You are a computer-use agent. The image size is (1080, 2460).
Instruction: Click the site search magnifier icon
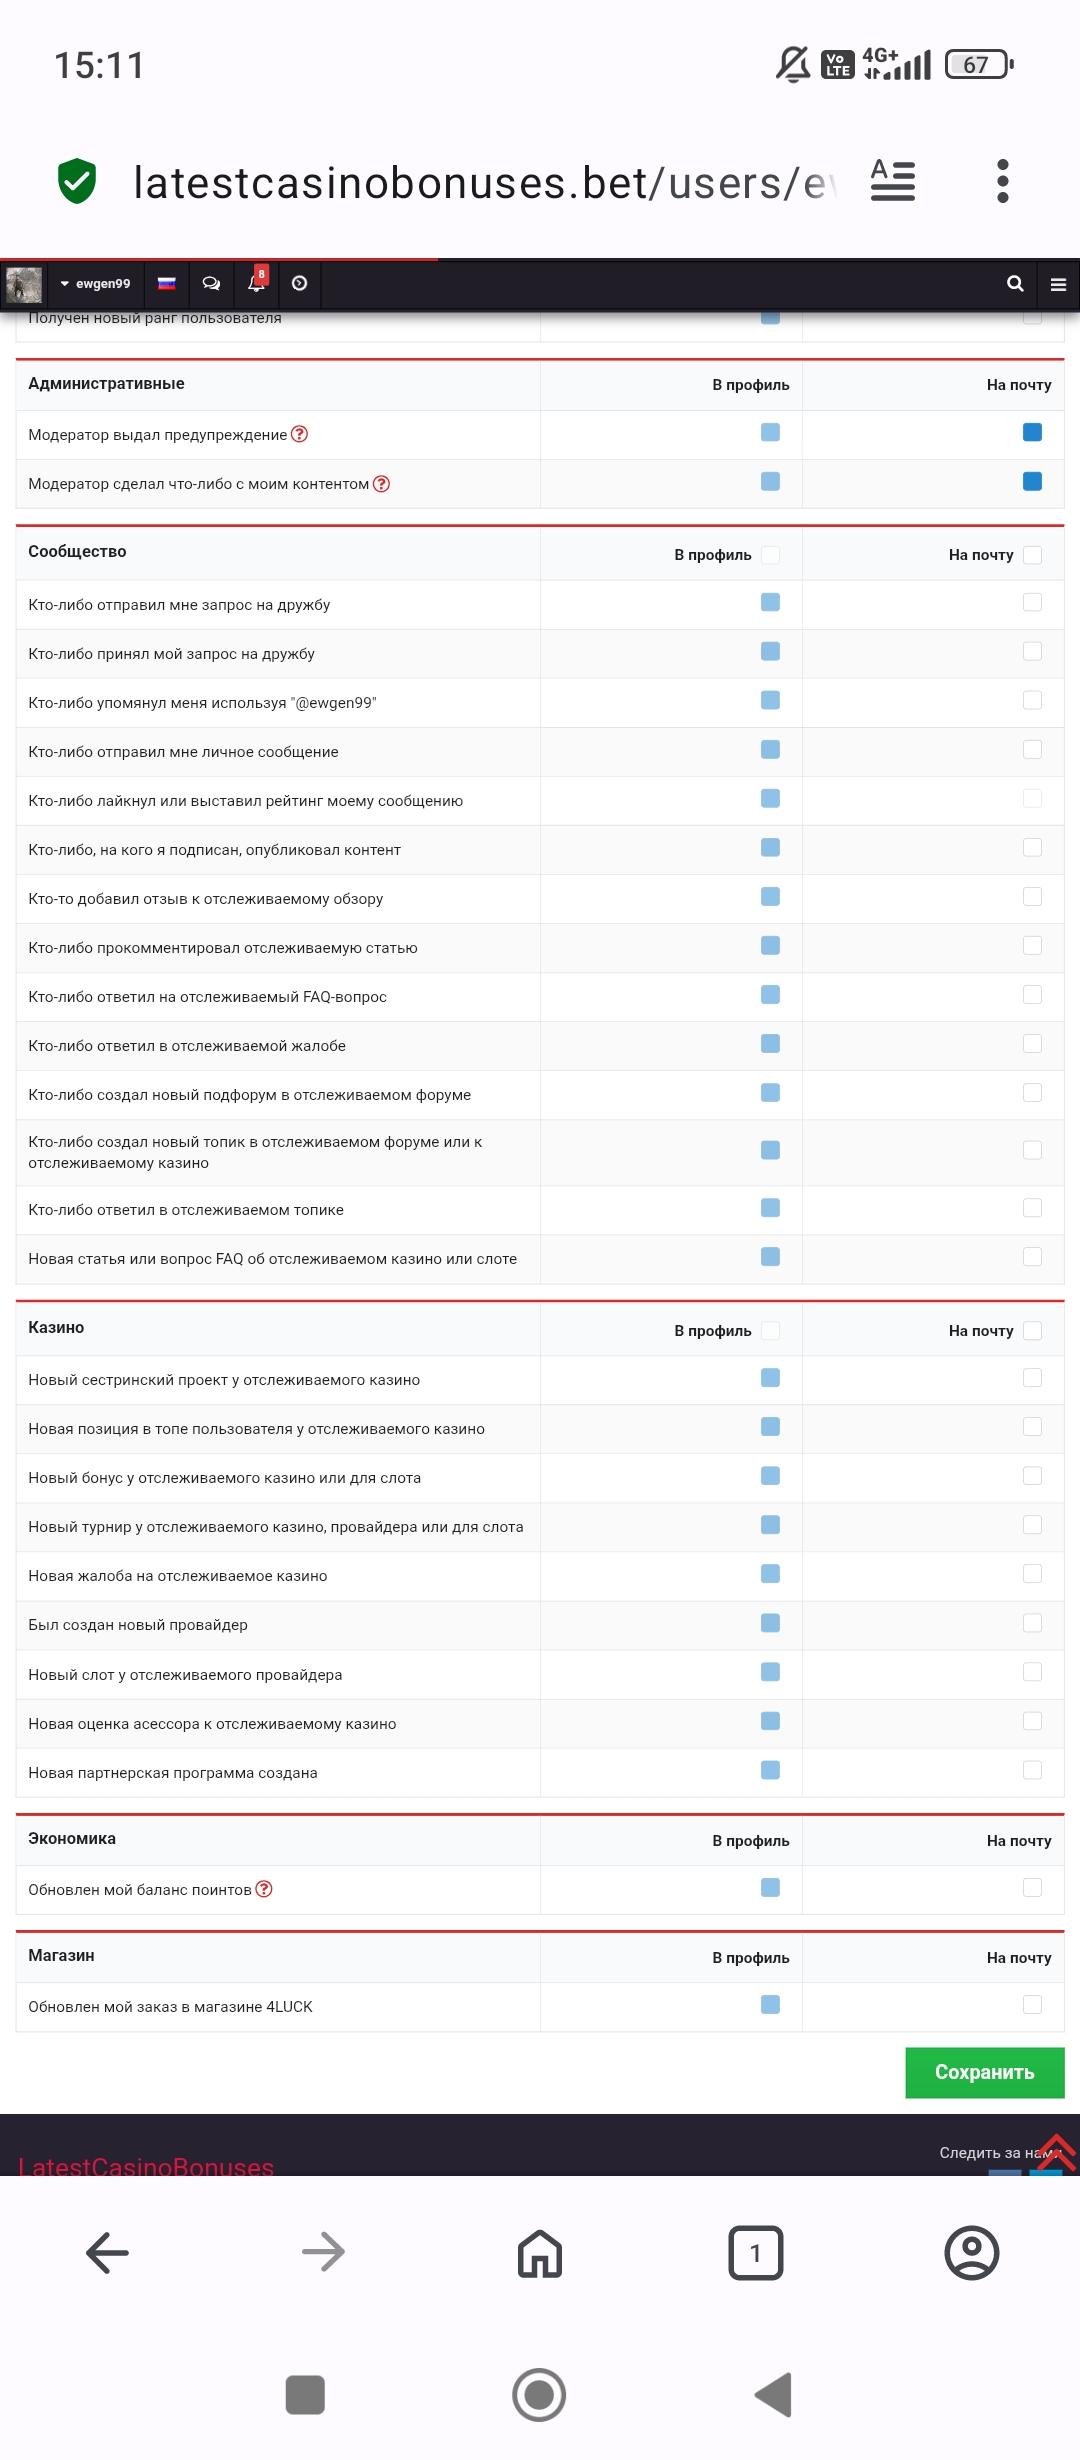(1015, 284)
